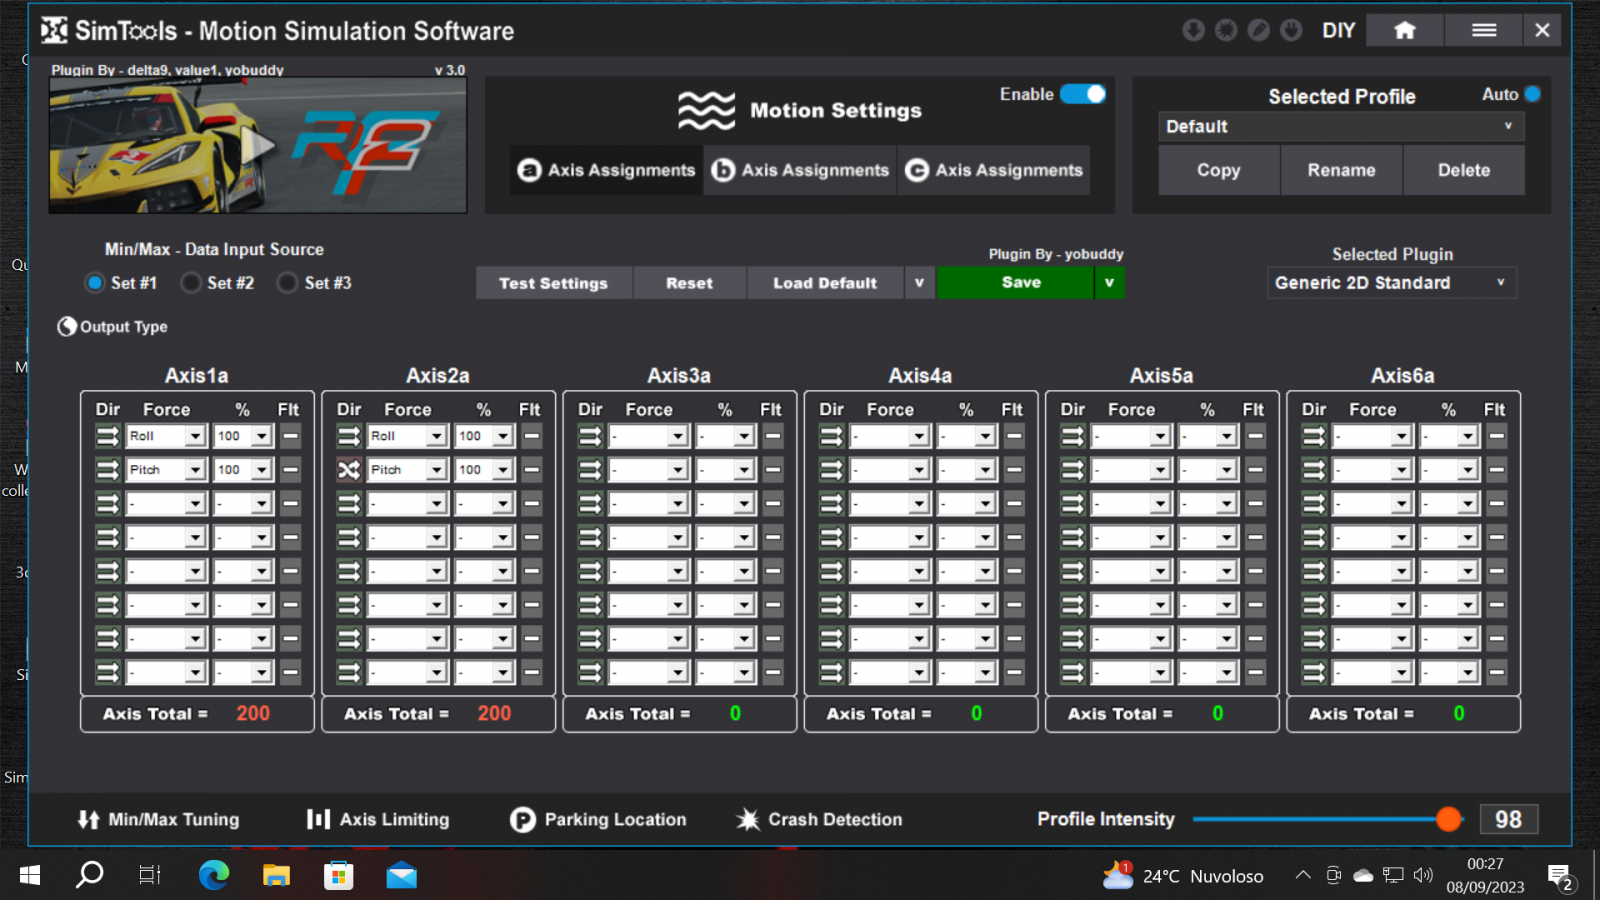
Task: Expand Save button arrow options
Action: tap(1109, 283)
